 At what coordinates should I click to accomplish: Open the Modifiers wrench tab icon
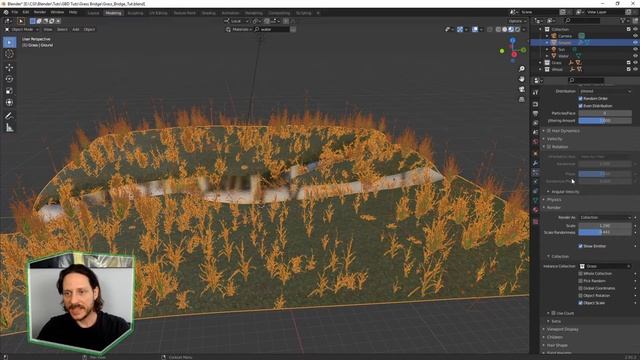tap(536, 163)
